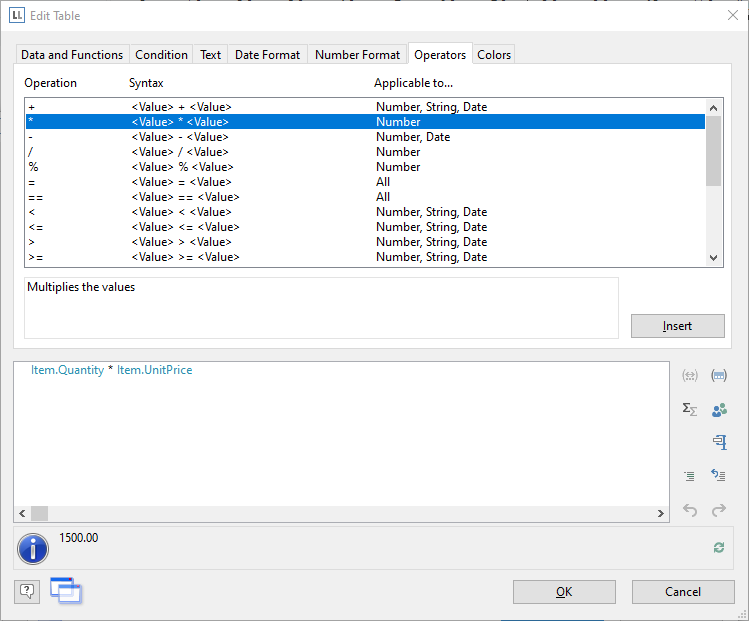Confirm the dialog with OK
The height and width of the screenshot is (621, 749).
pyautogui.click(x=564, y=592)
